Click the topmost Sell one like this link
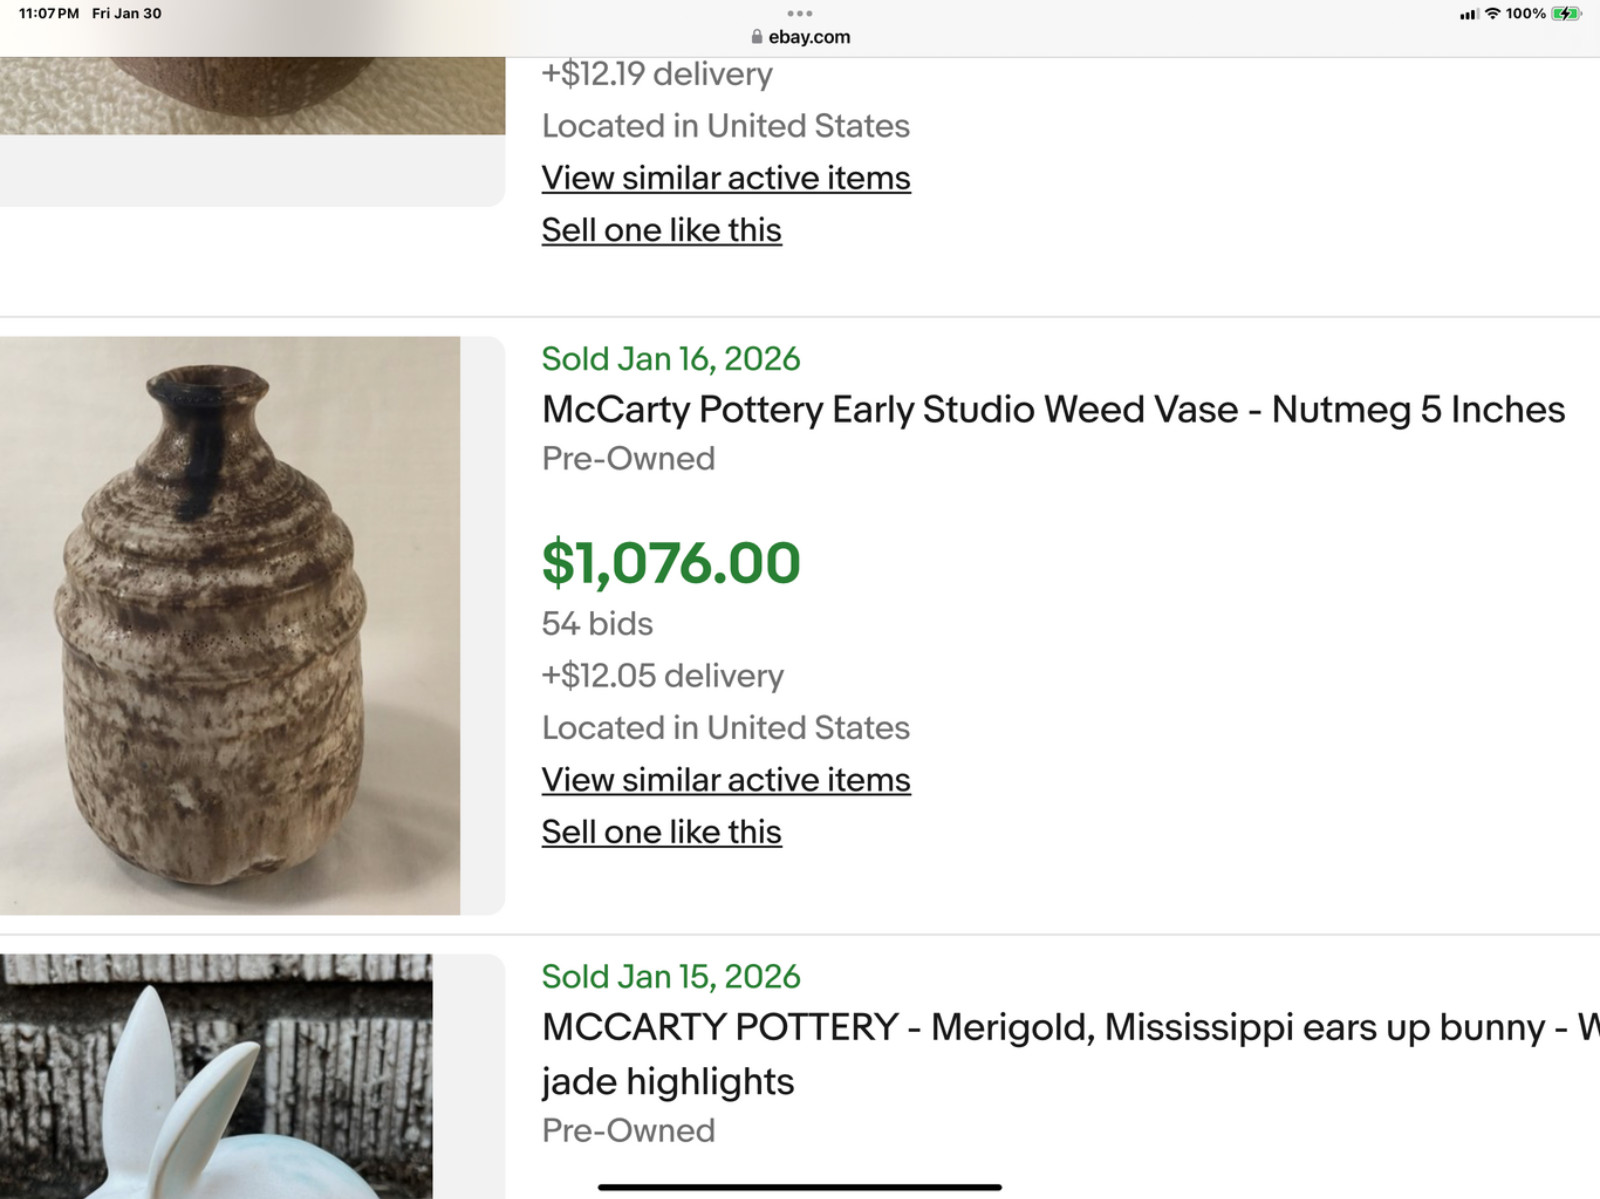 coord(661,230)
